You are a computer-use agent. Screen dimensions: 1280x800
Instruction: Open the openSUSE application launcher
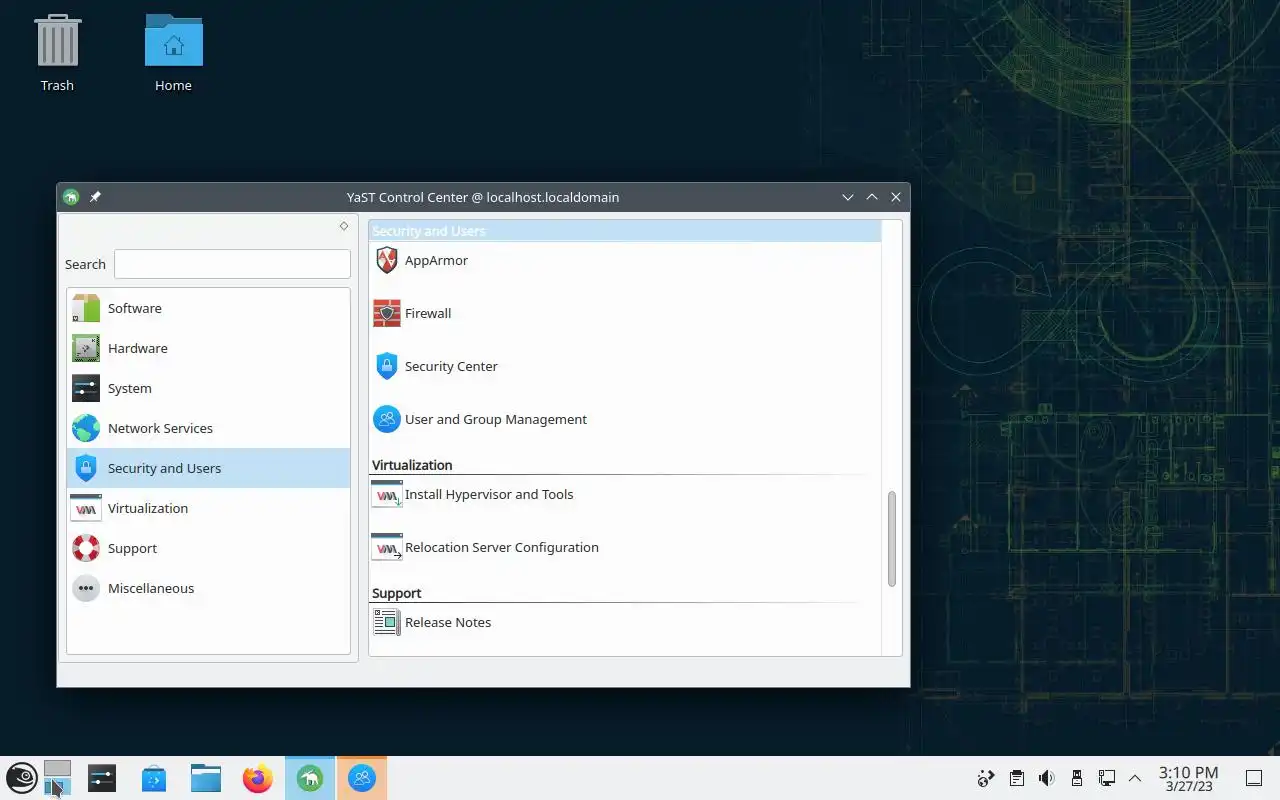tap(22, 778)
